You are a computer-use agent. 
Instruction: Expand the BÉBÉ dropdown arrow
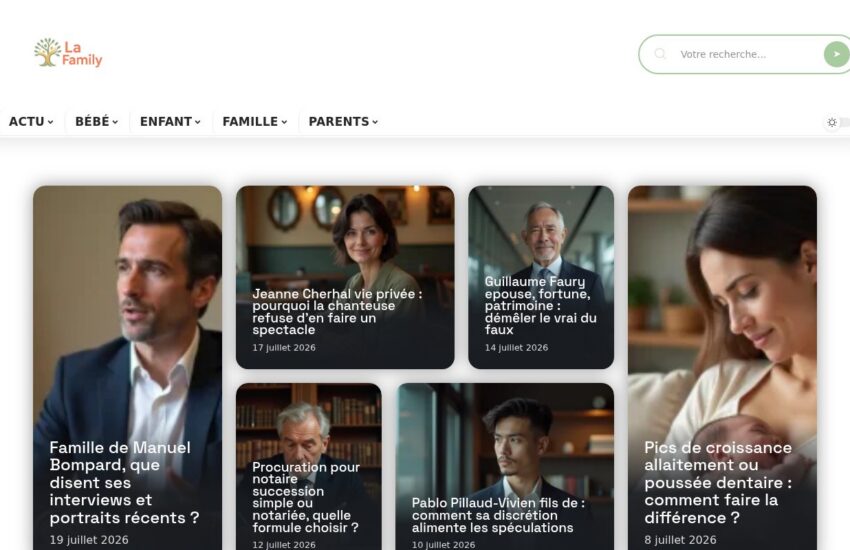pyautogui.click(x=115, y=122)
